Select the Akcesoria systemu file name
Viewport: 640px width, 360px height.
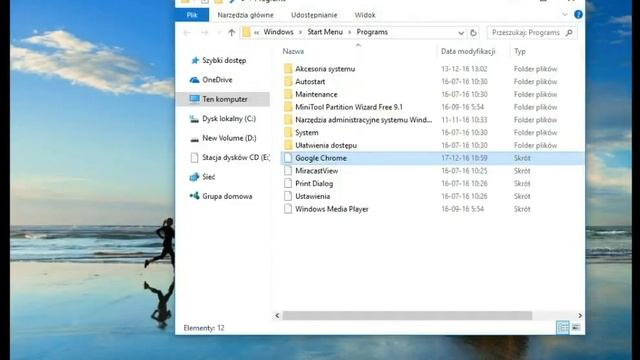pyautogui.click(x=325, y=69)
